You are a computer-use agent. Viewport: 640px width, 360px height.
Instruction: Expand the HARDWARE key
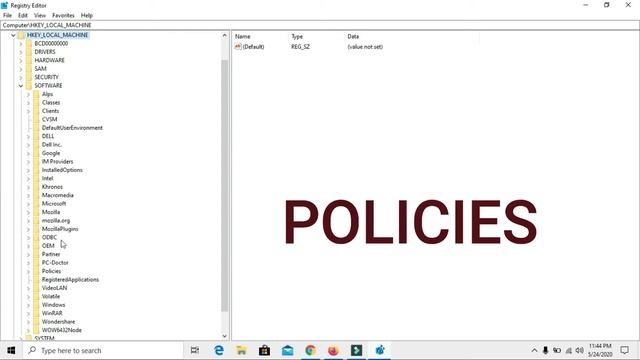(21, 60)
